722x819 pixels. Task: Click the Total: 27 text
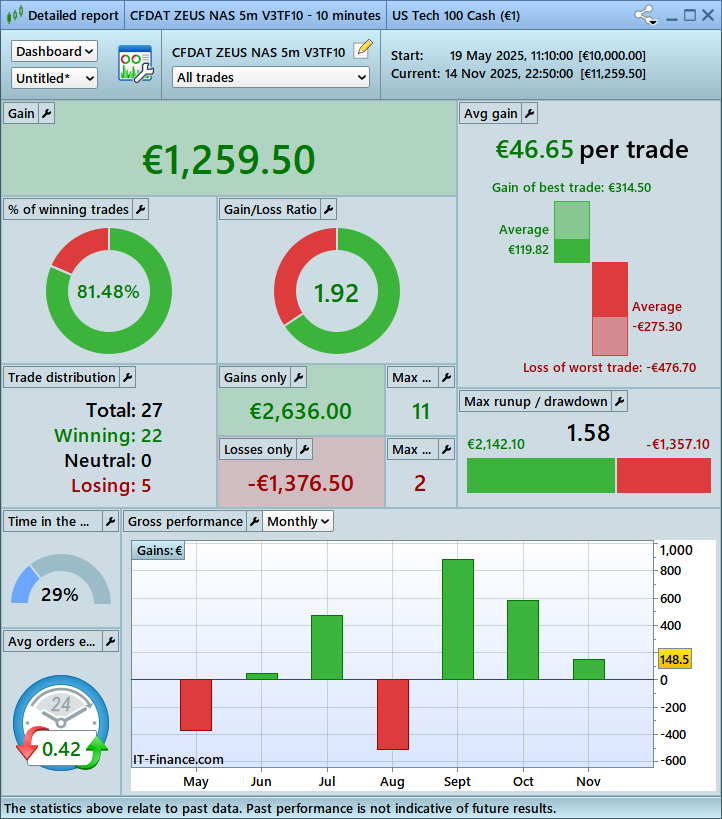124,410
